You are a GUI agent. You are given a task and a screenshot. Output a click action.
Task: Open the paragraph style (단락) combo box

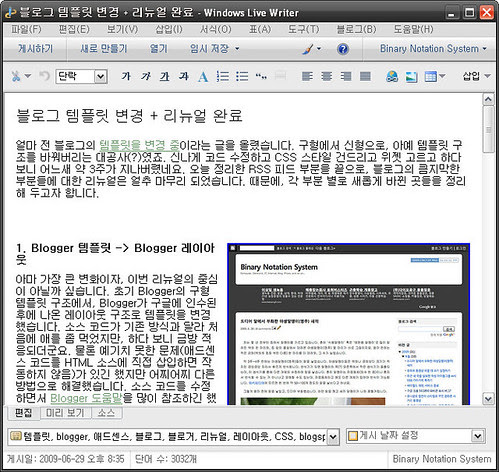pos(82,76)
